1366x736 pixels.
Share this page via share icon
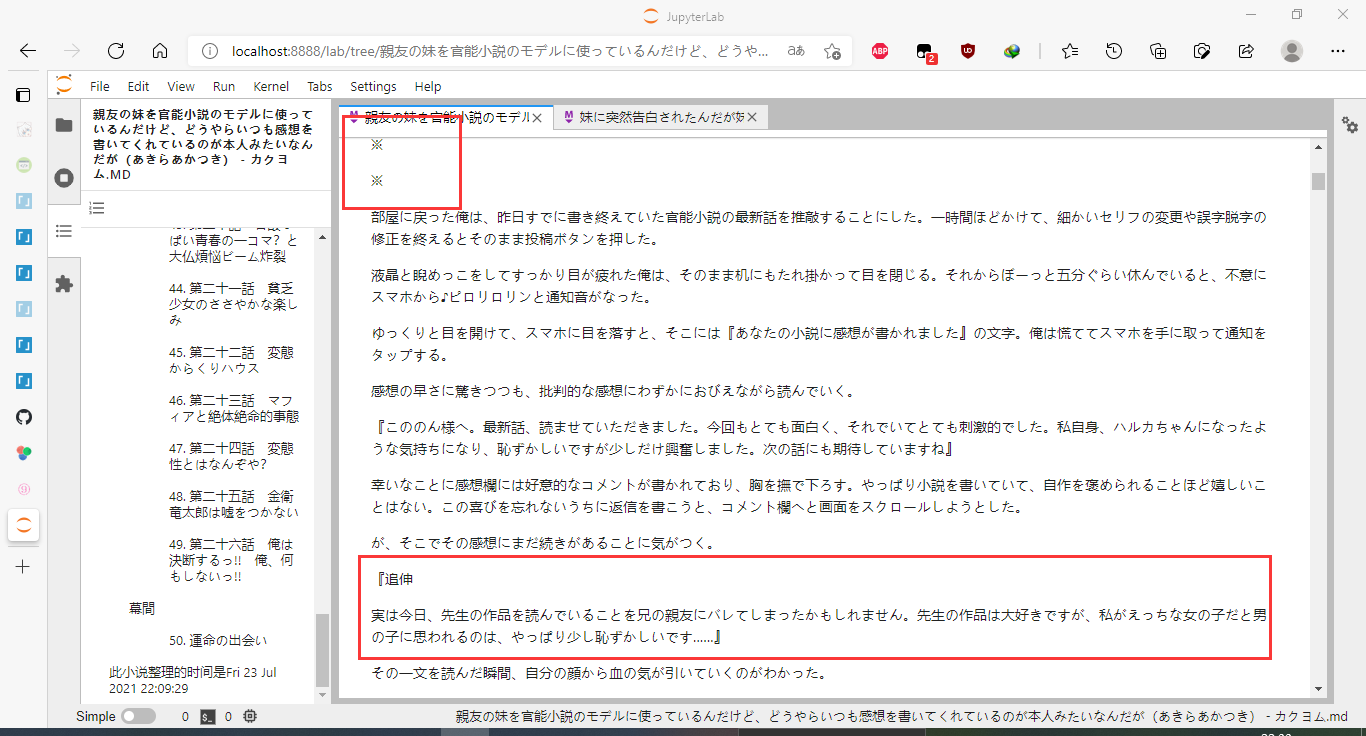tap(1246, 51)
